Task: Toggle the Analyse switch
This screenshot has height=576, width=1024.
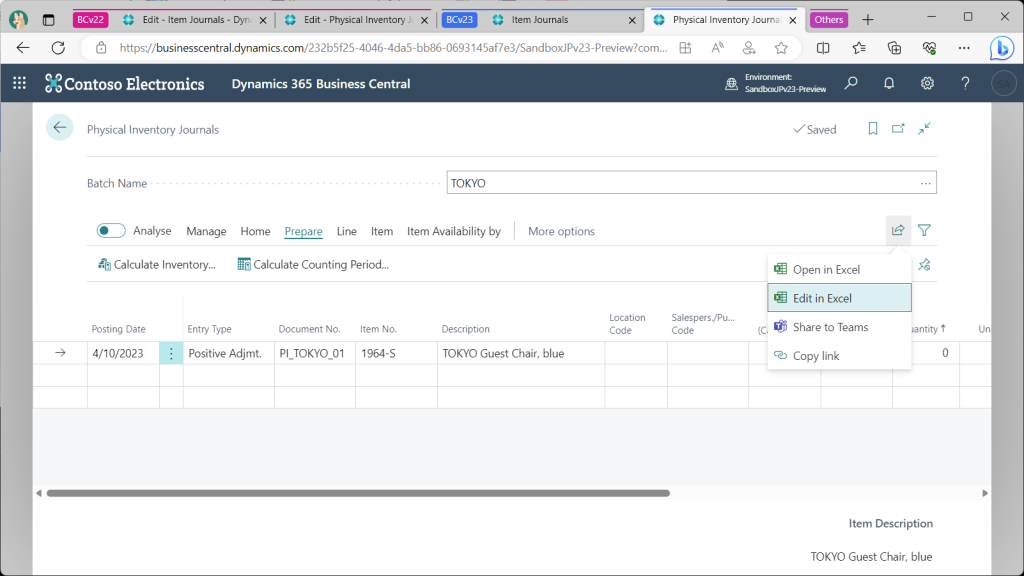Action: 110,231
